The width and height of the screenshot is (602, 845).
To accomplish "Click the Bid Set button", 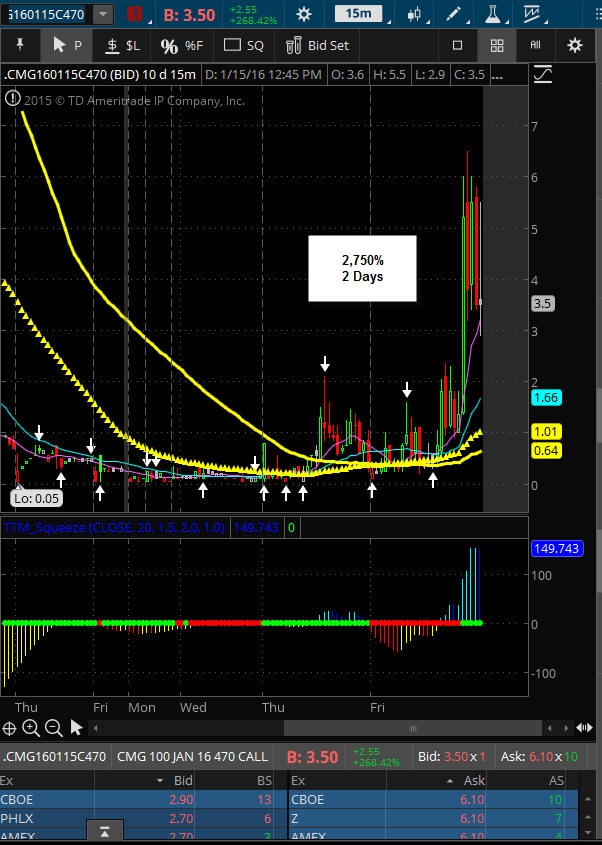I will tap(318, 46).
